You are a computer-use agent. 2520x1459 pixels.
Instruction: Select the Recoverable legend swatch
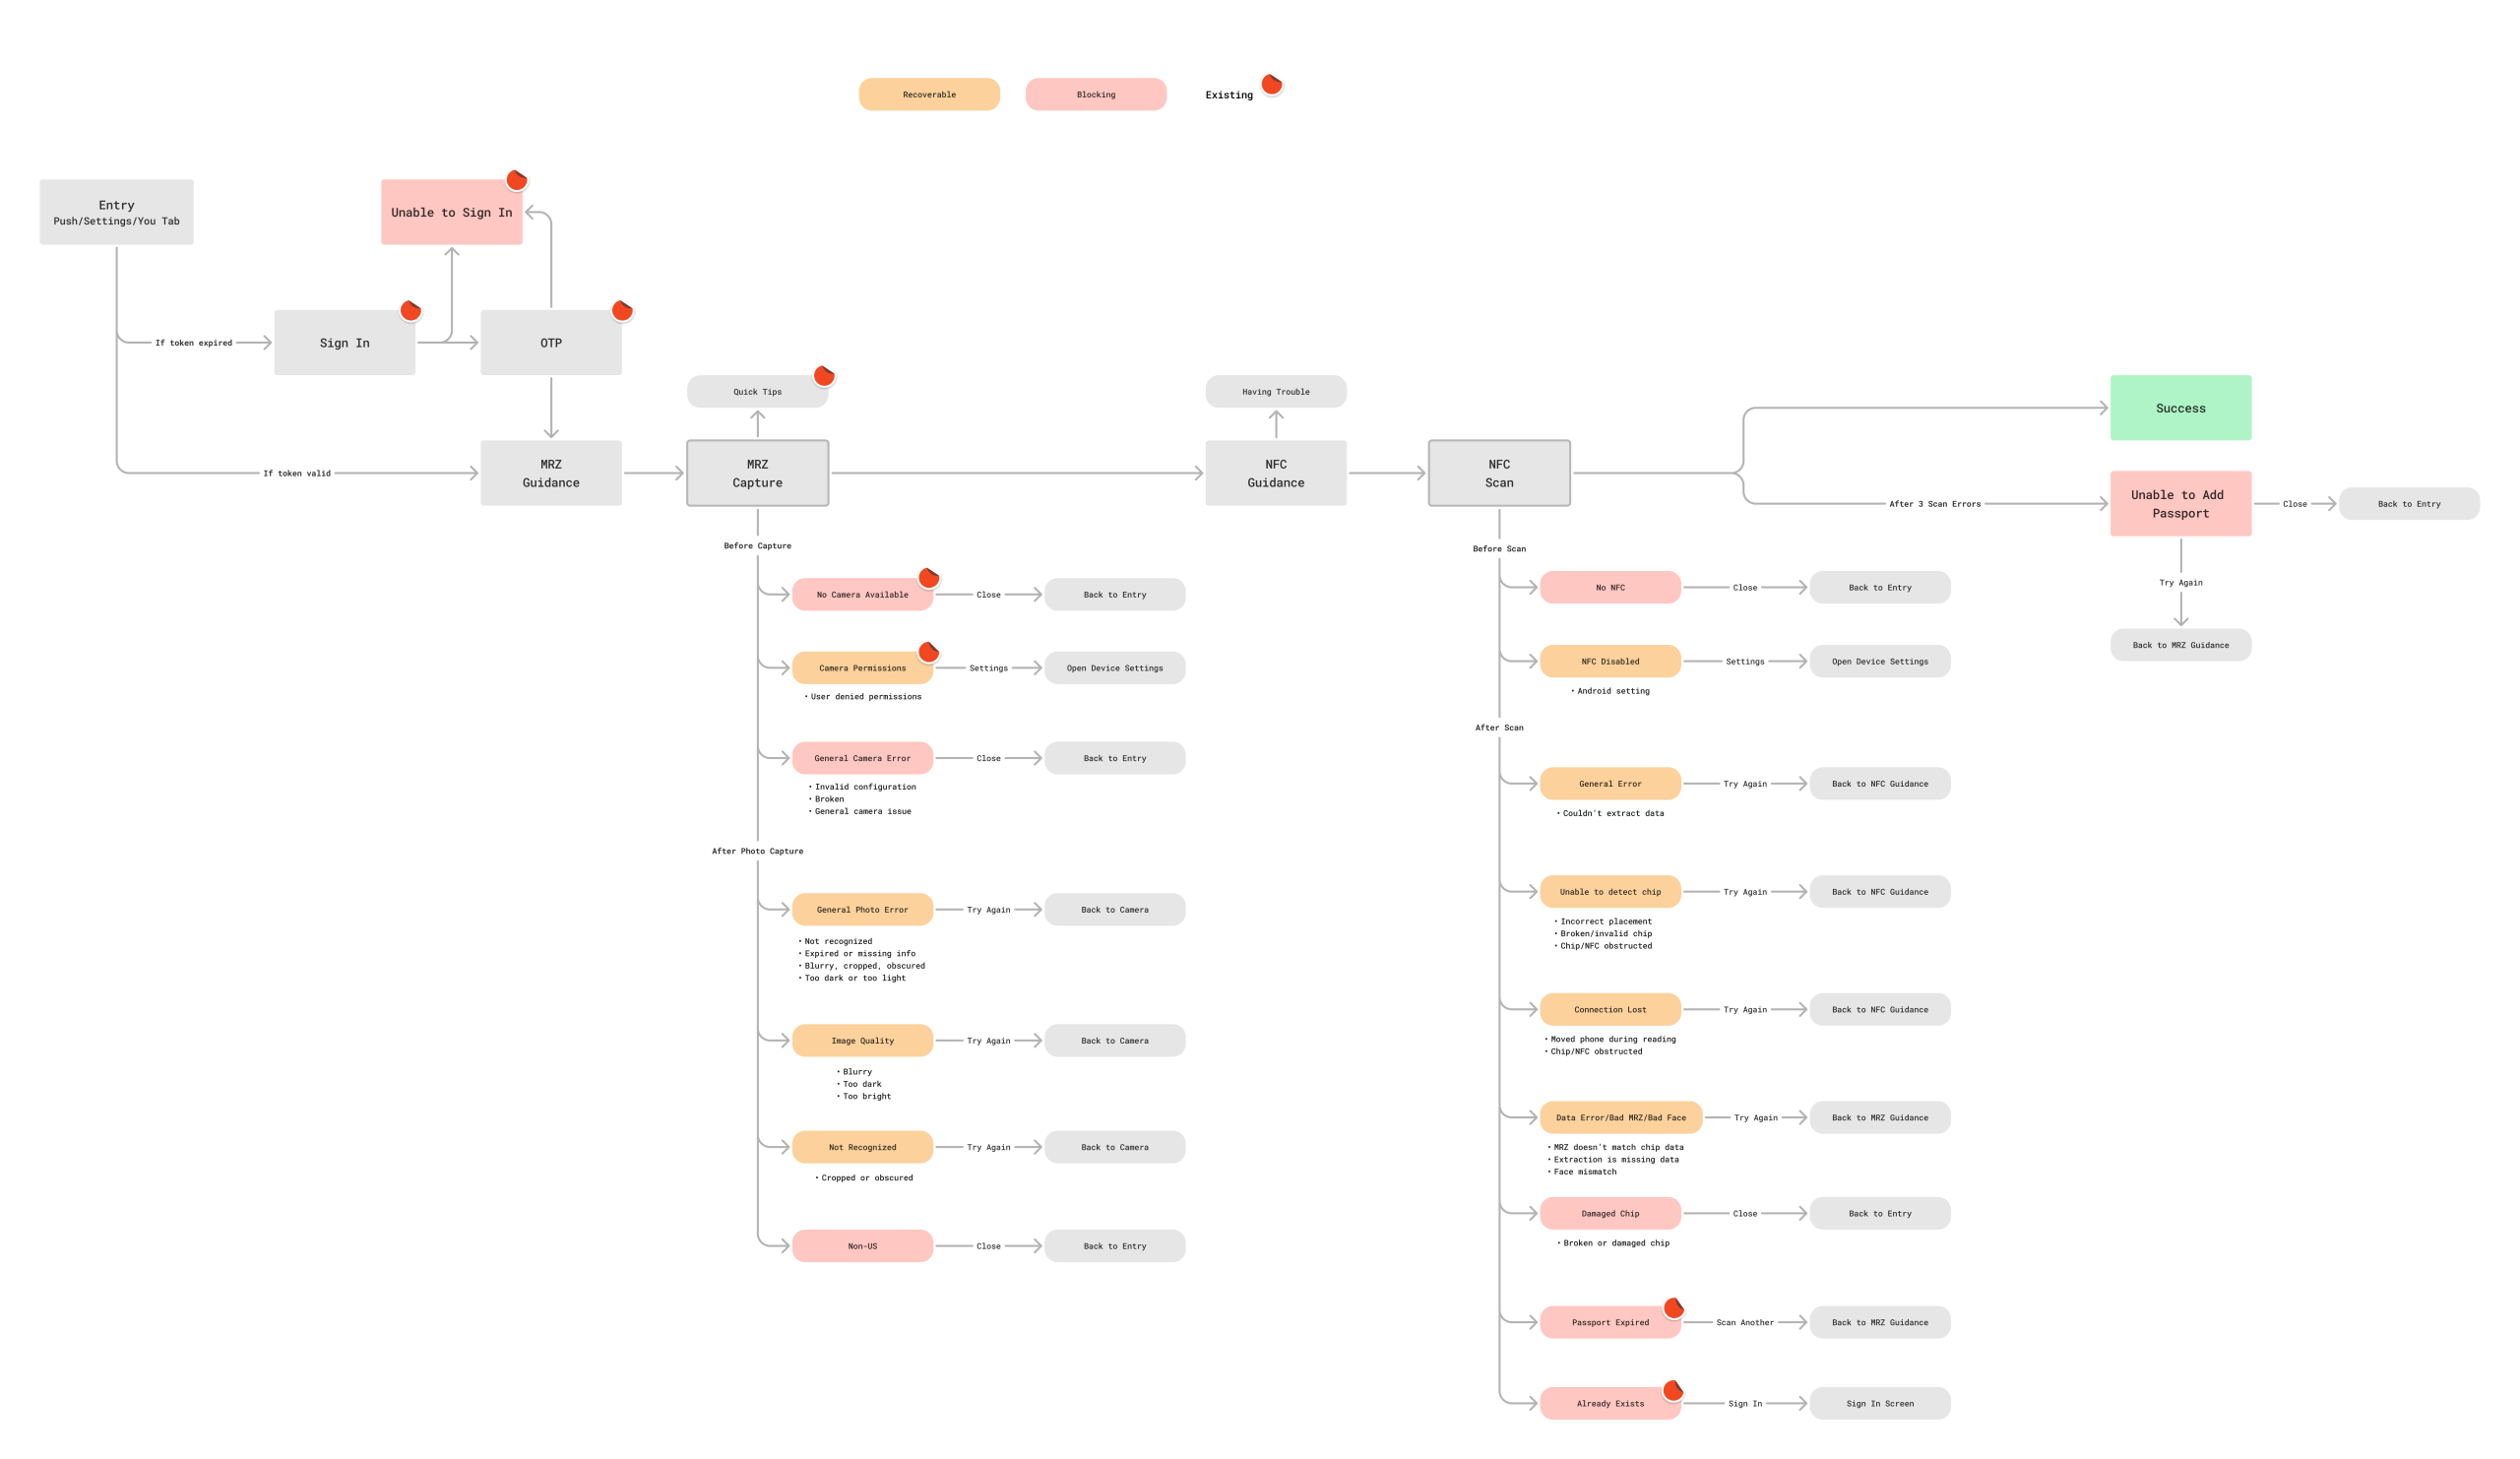coord(929,94)
